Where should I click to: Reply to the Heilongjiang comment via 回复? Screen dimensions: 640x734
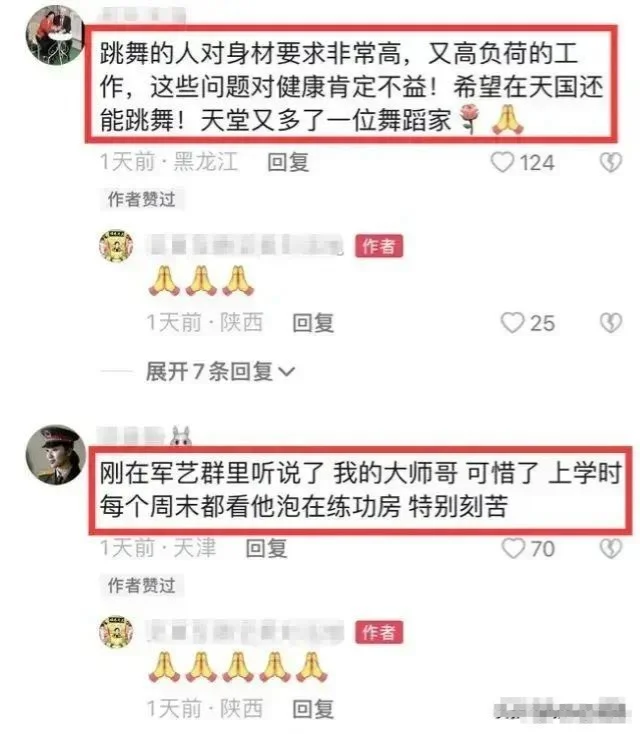point(288,162)
